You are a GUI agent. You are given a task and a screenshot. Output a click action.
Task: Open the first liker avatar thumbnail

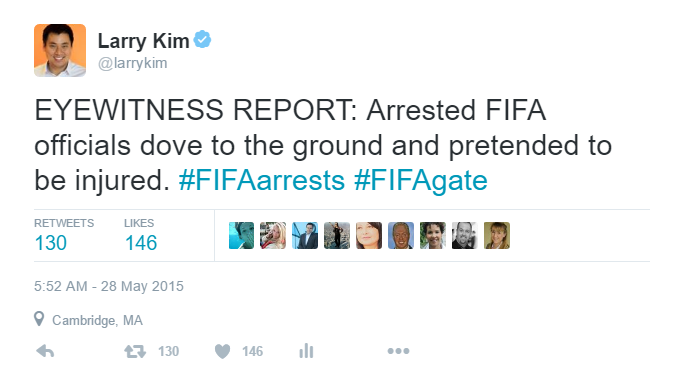click(241, 235)
